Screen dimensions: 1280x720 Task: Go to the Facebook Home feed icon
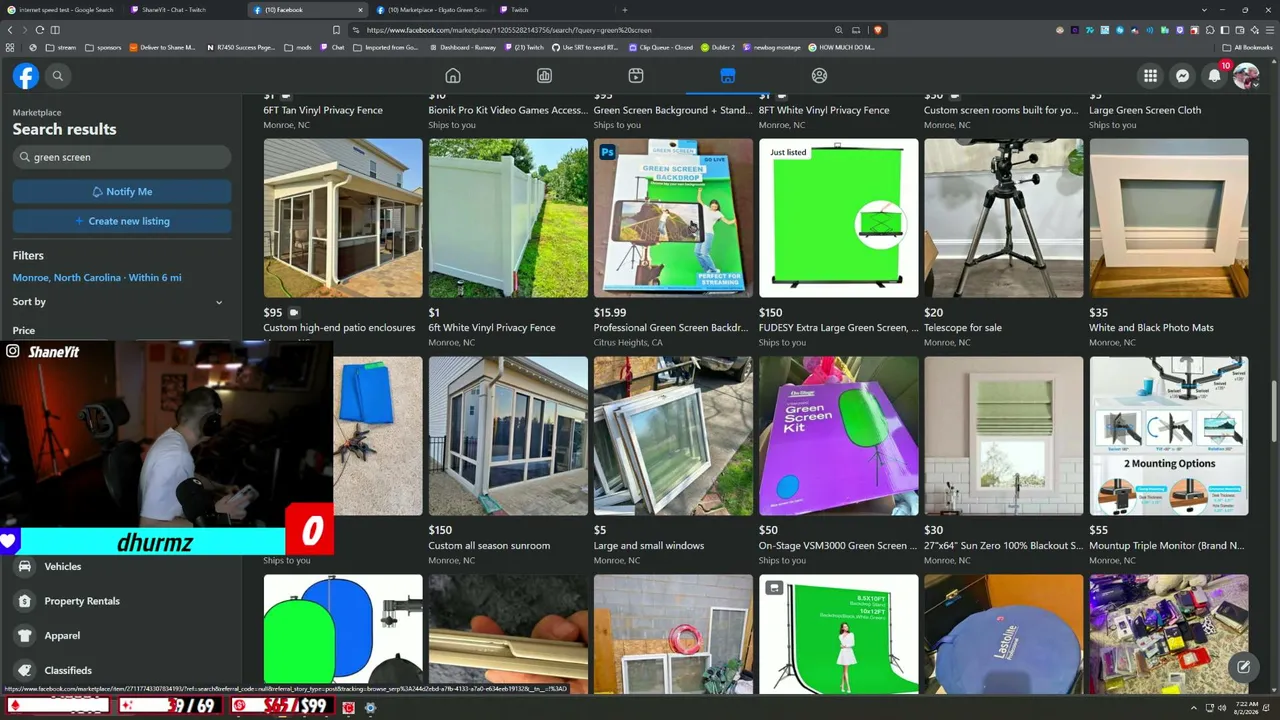click(x=453, y=76)
